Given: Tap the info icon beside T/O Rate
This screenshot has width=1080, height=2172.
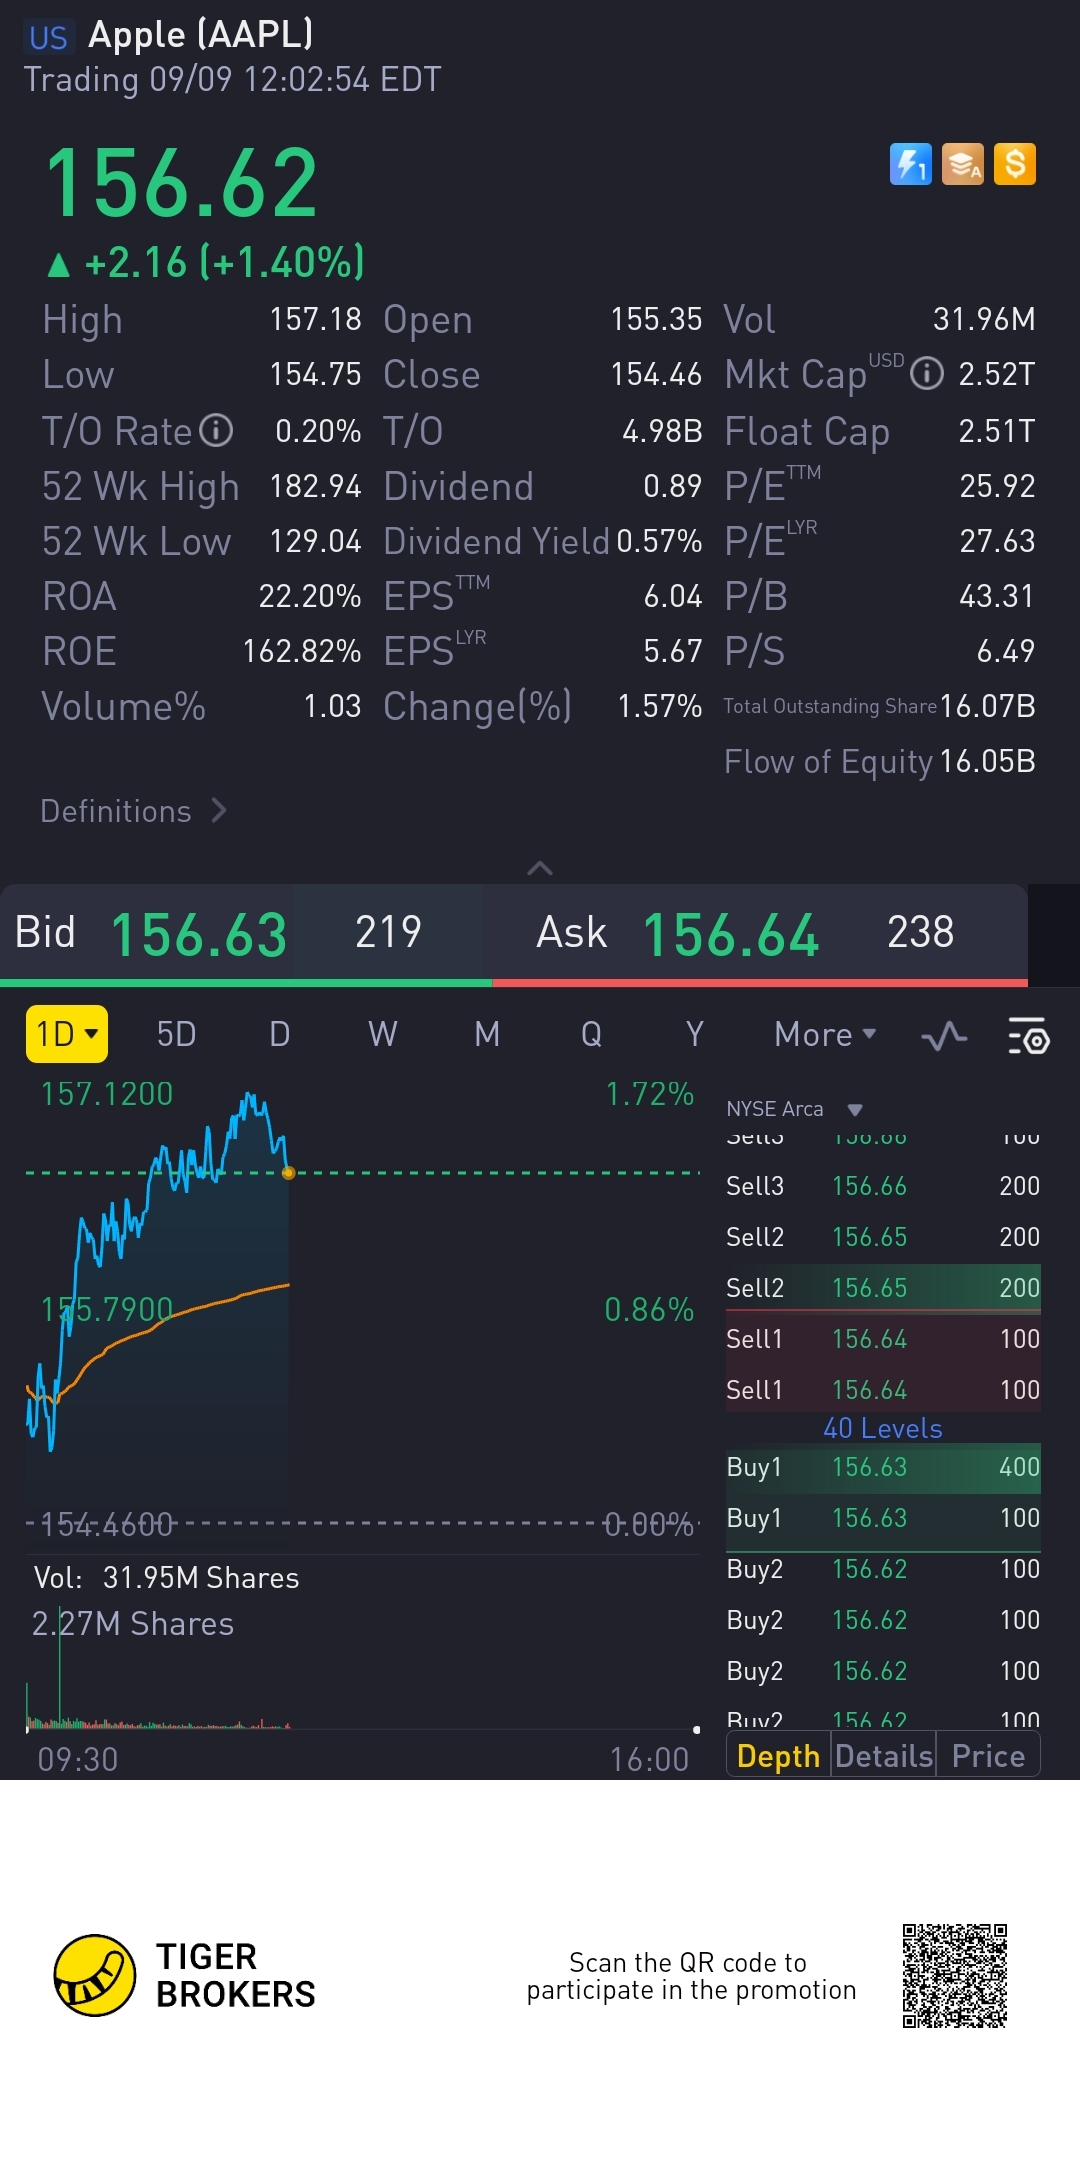Looking at the screenshot, I should pos(216,431).
